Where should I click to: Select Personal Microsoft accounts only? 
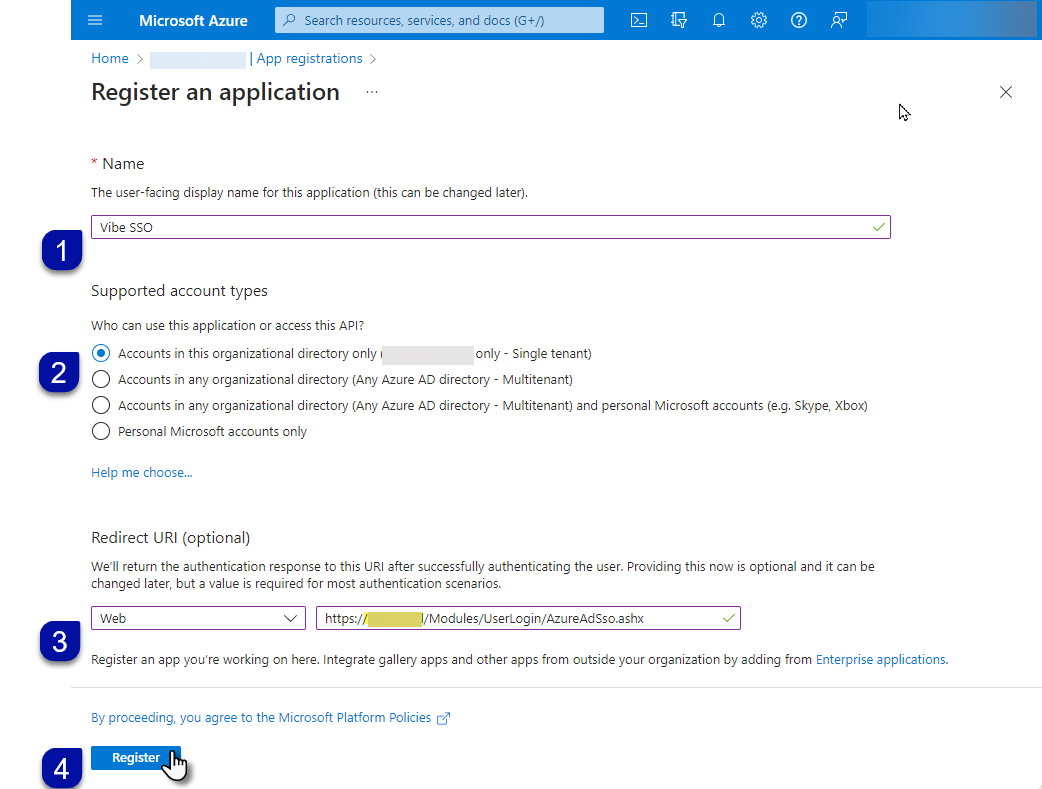(x=100, y=431)
